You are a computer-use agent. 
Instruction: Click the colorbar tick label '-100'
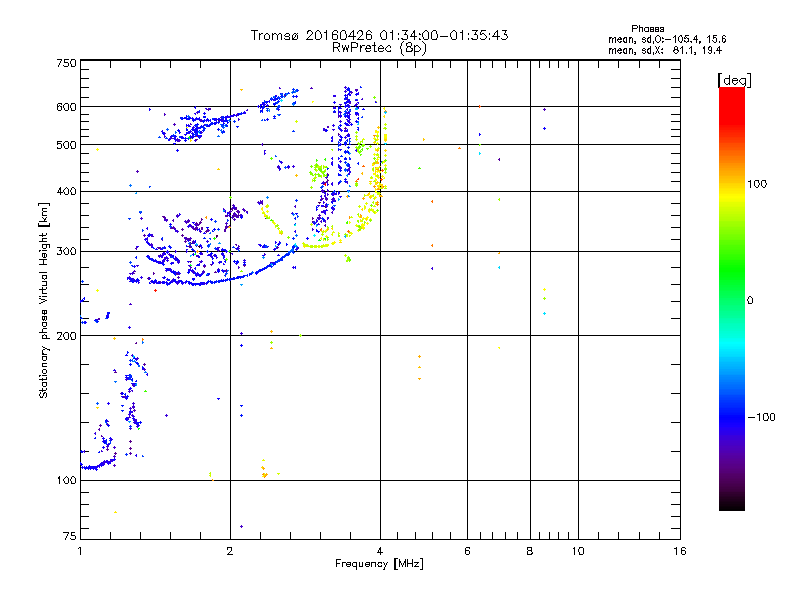click(761, 417)
